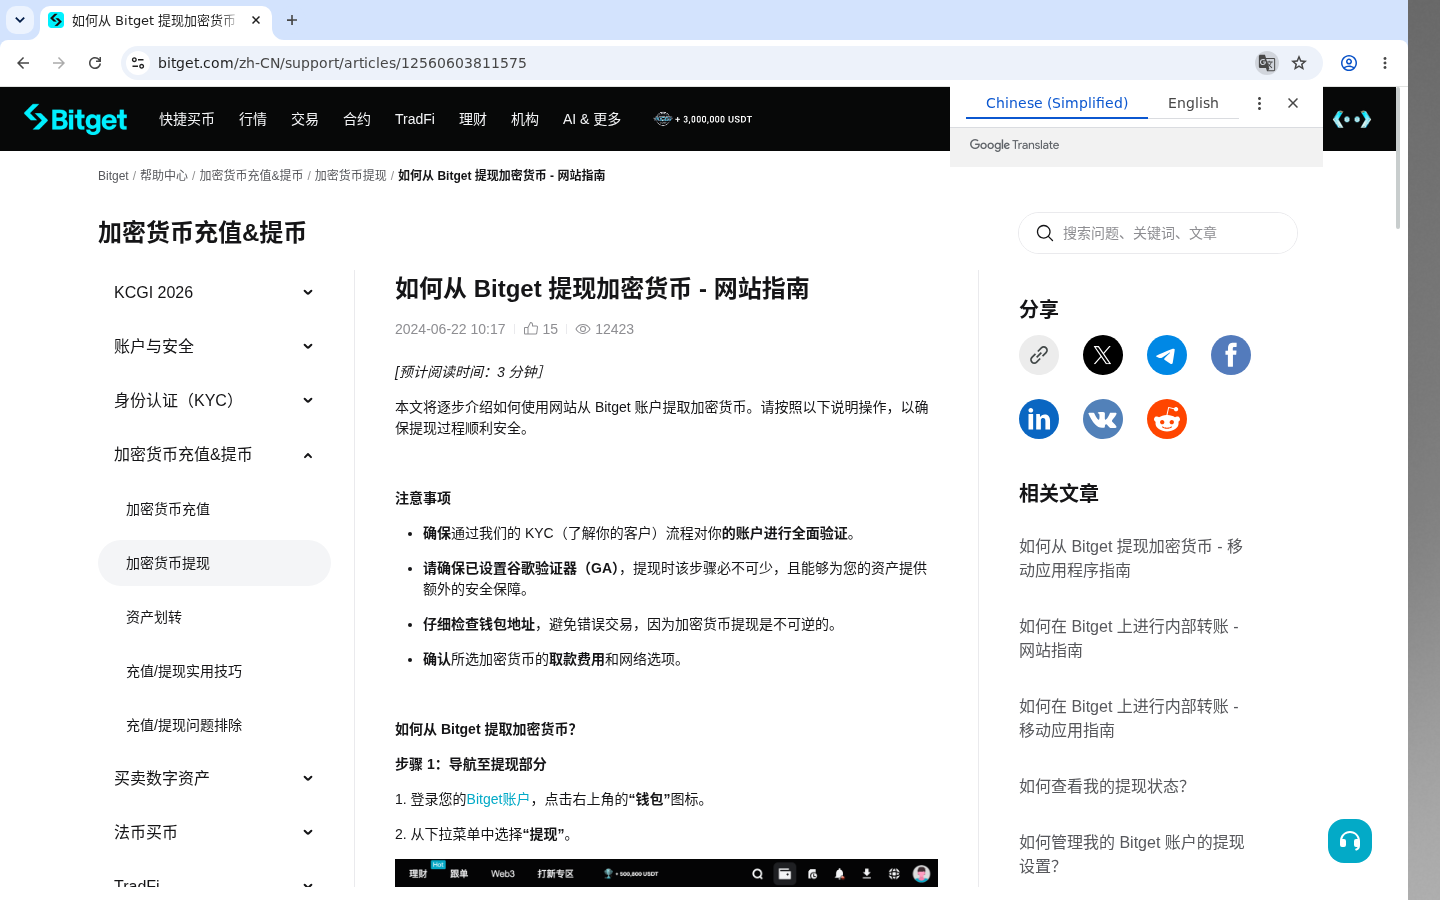Open related article 移动应用程序指南
This screenshot has width=1440, height=900.
tap(1131, 558)
